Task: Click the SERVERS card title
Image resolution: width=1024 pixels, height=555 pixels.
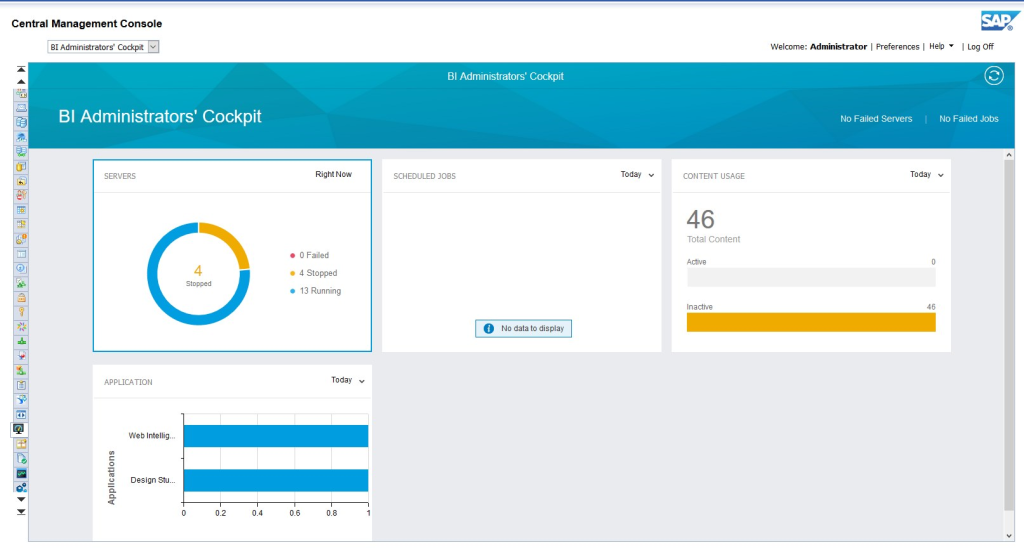Action: point(120,176)
